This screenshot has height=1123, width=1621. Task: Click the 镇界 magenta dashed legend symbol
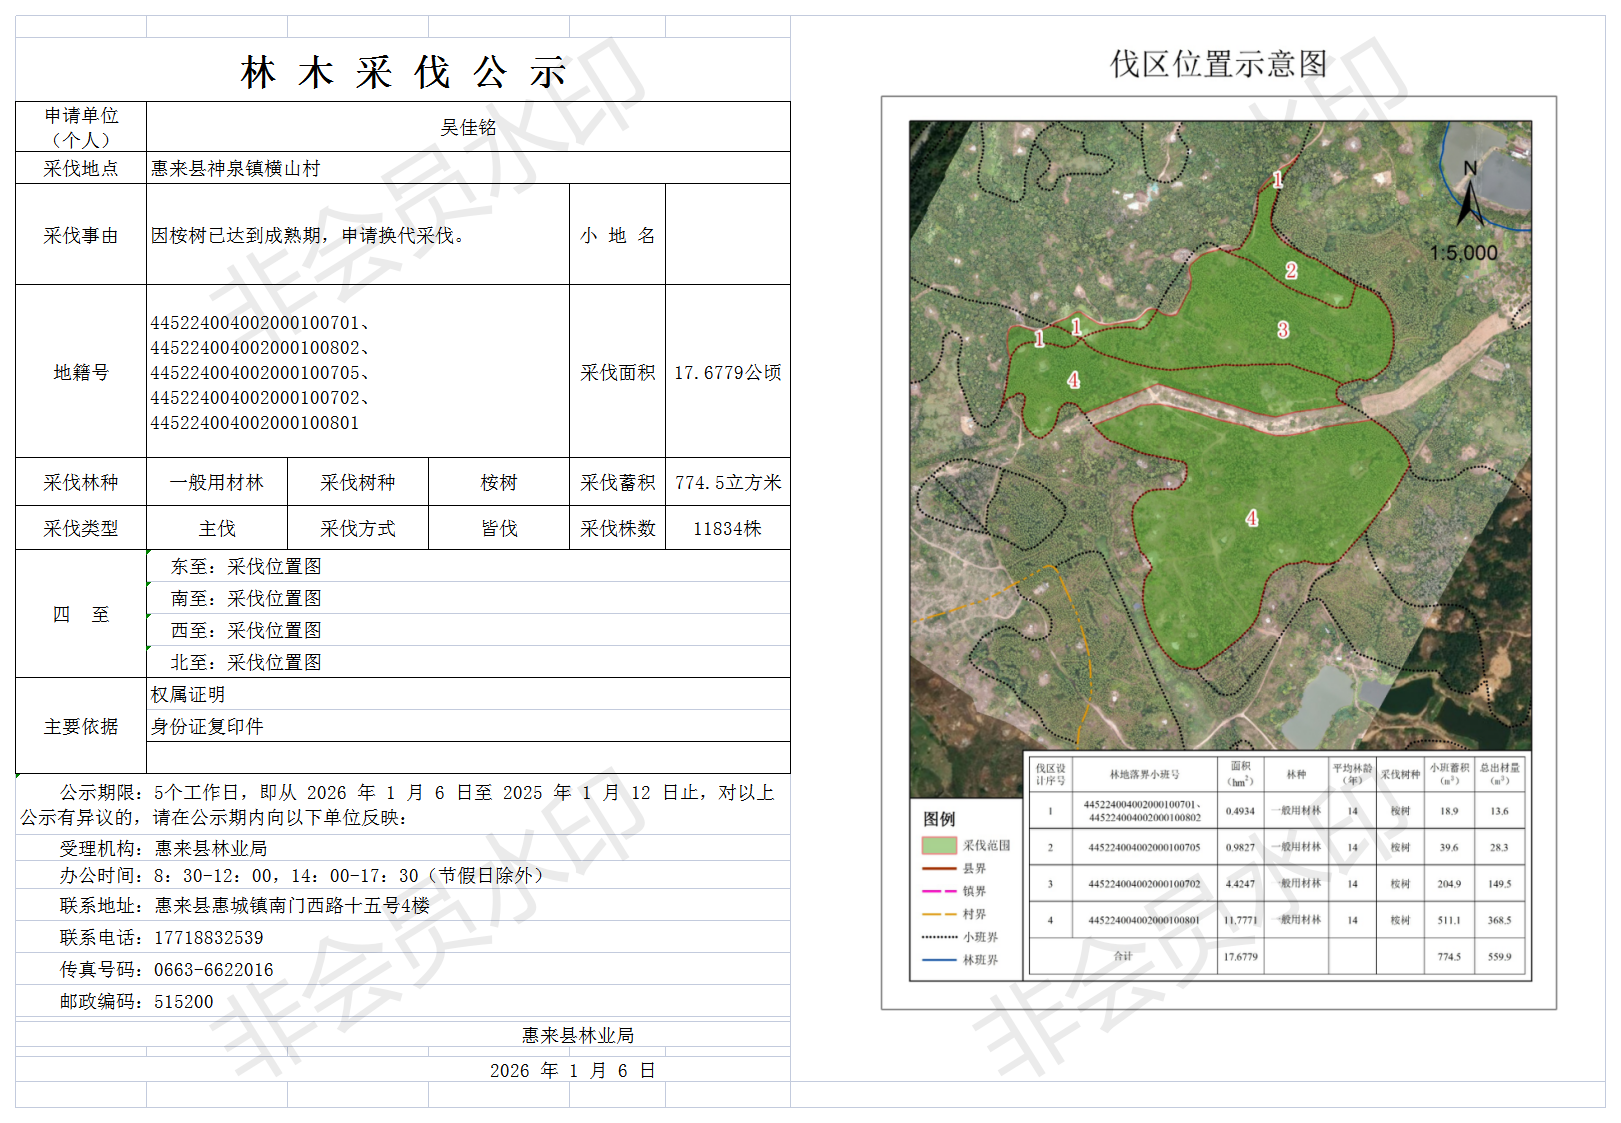point(938,891)
